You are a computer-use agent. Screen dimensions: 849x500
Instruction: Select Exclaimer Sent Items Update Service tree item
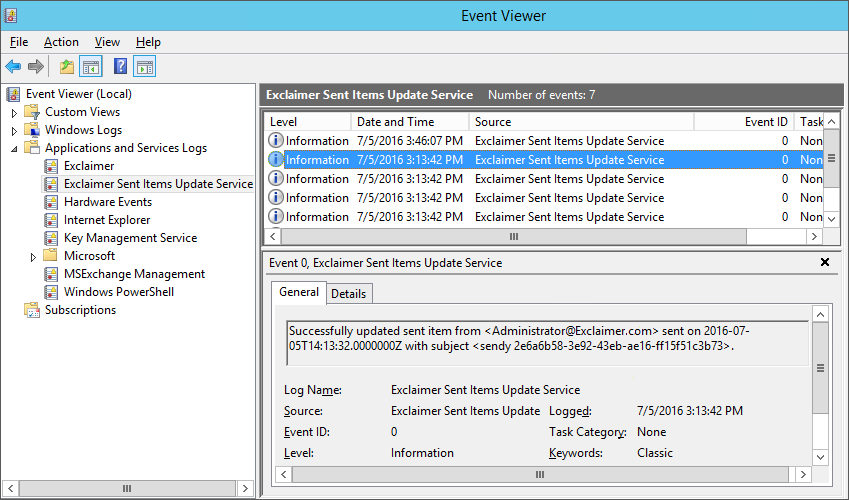158,184
